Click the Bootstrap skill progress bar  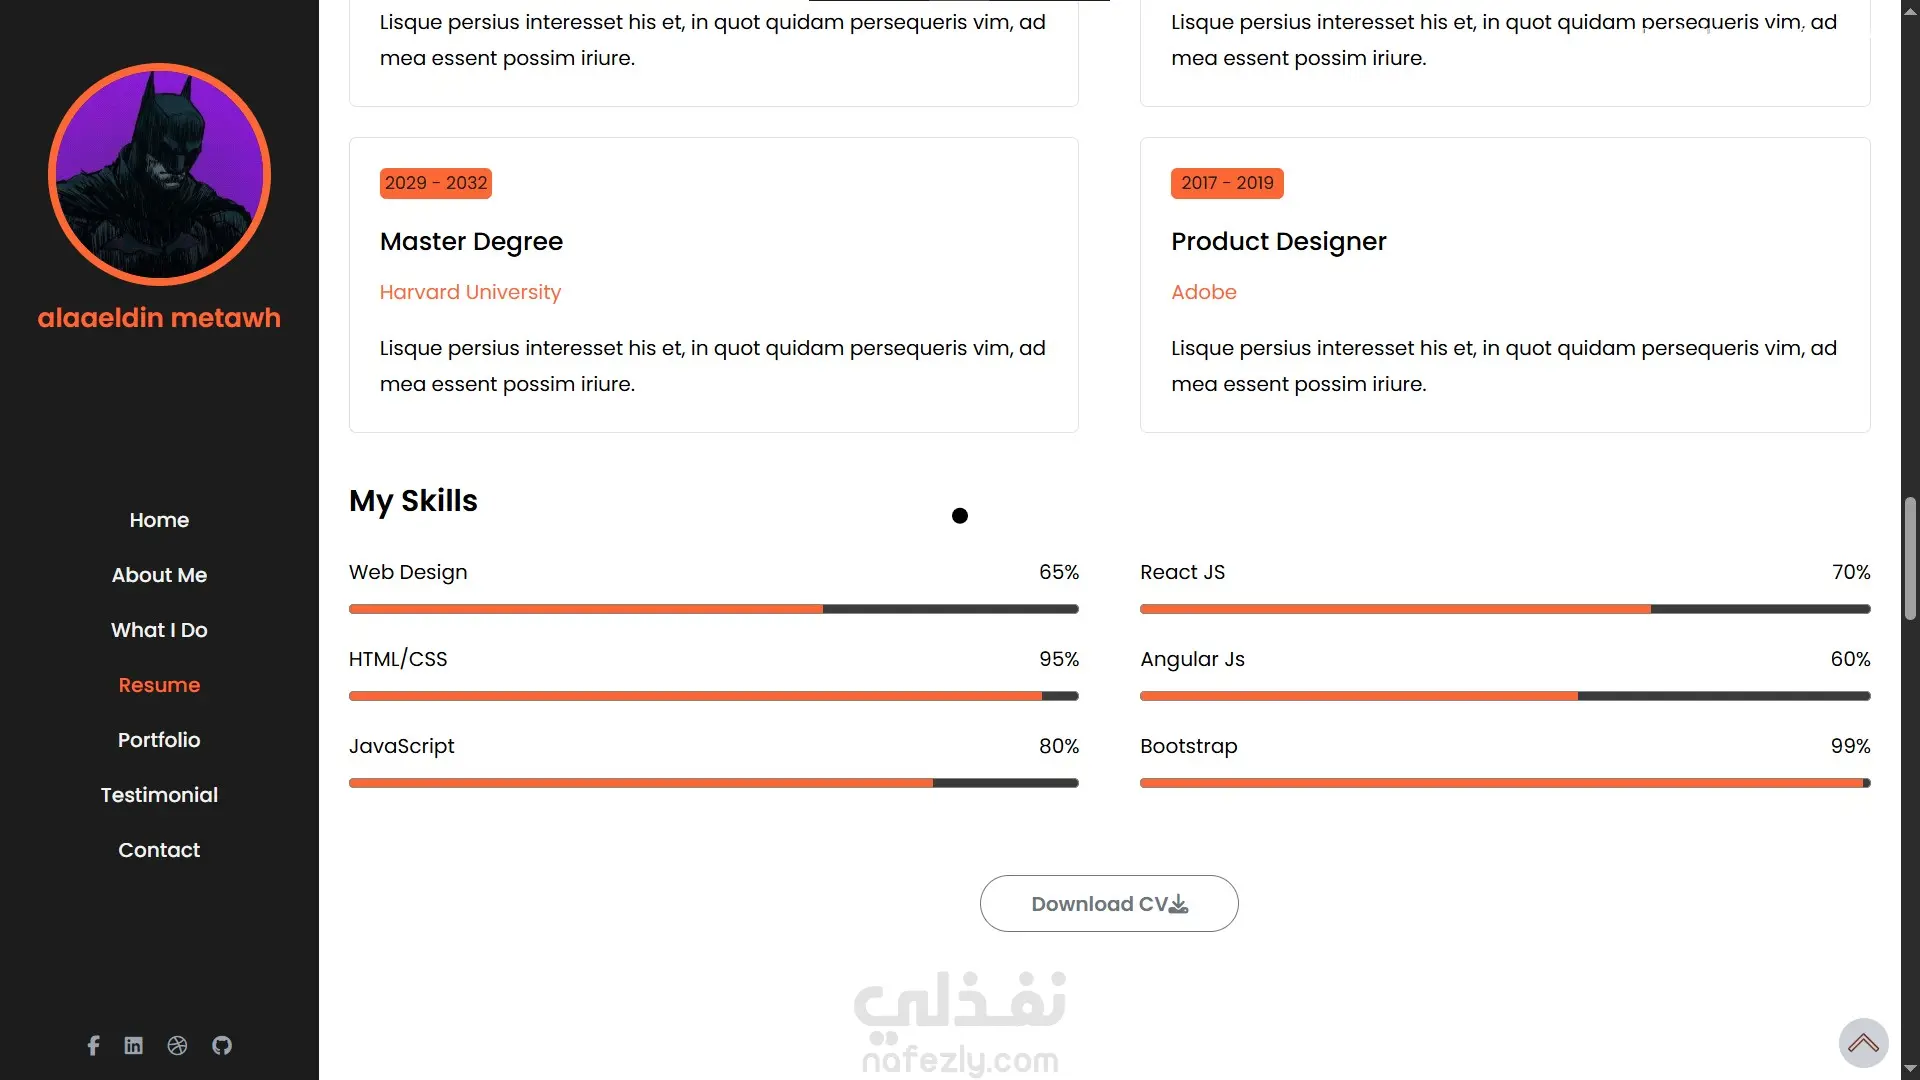[x=1504, y=783]
